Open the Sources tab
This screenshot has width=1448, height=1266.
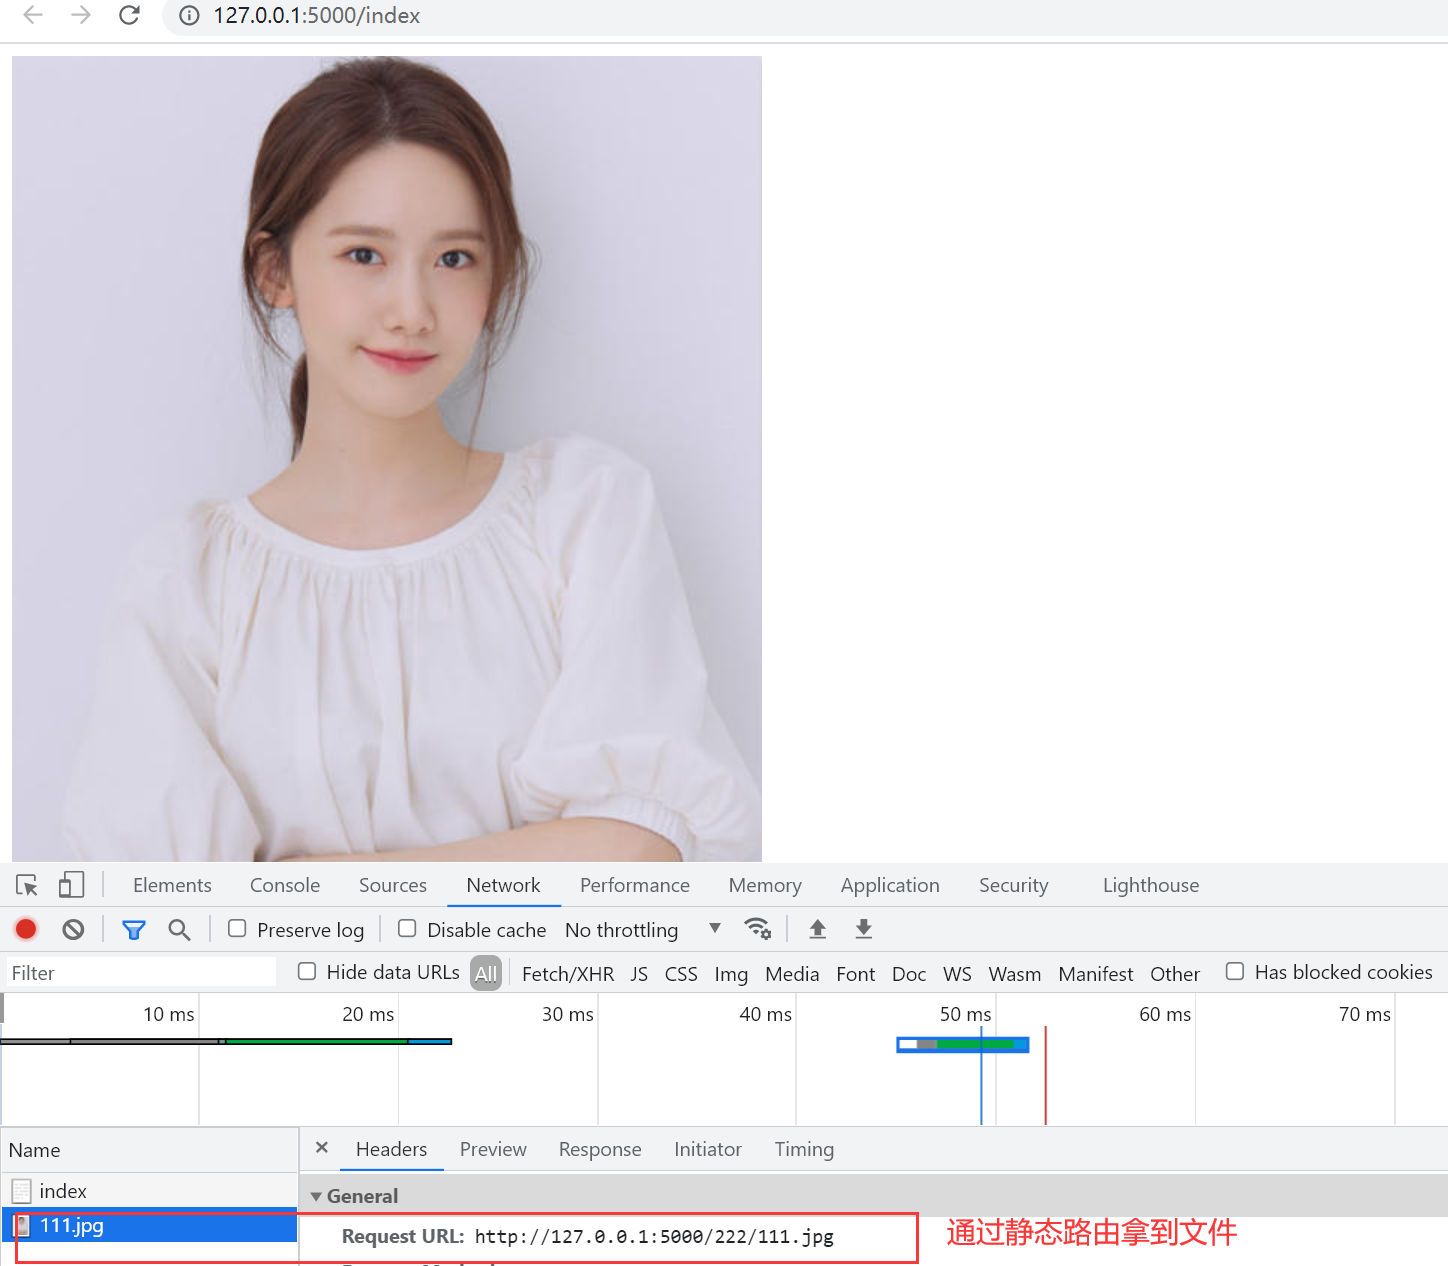click(393, 885)
